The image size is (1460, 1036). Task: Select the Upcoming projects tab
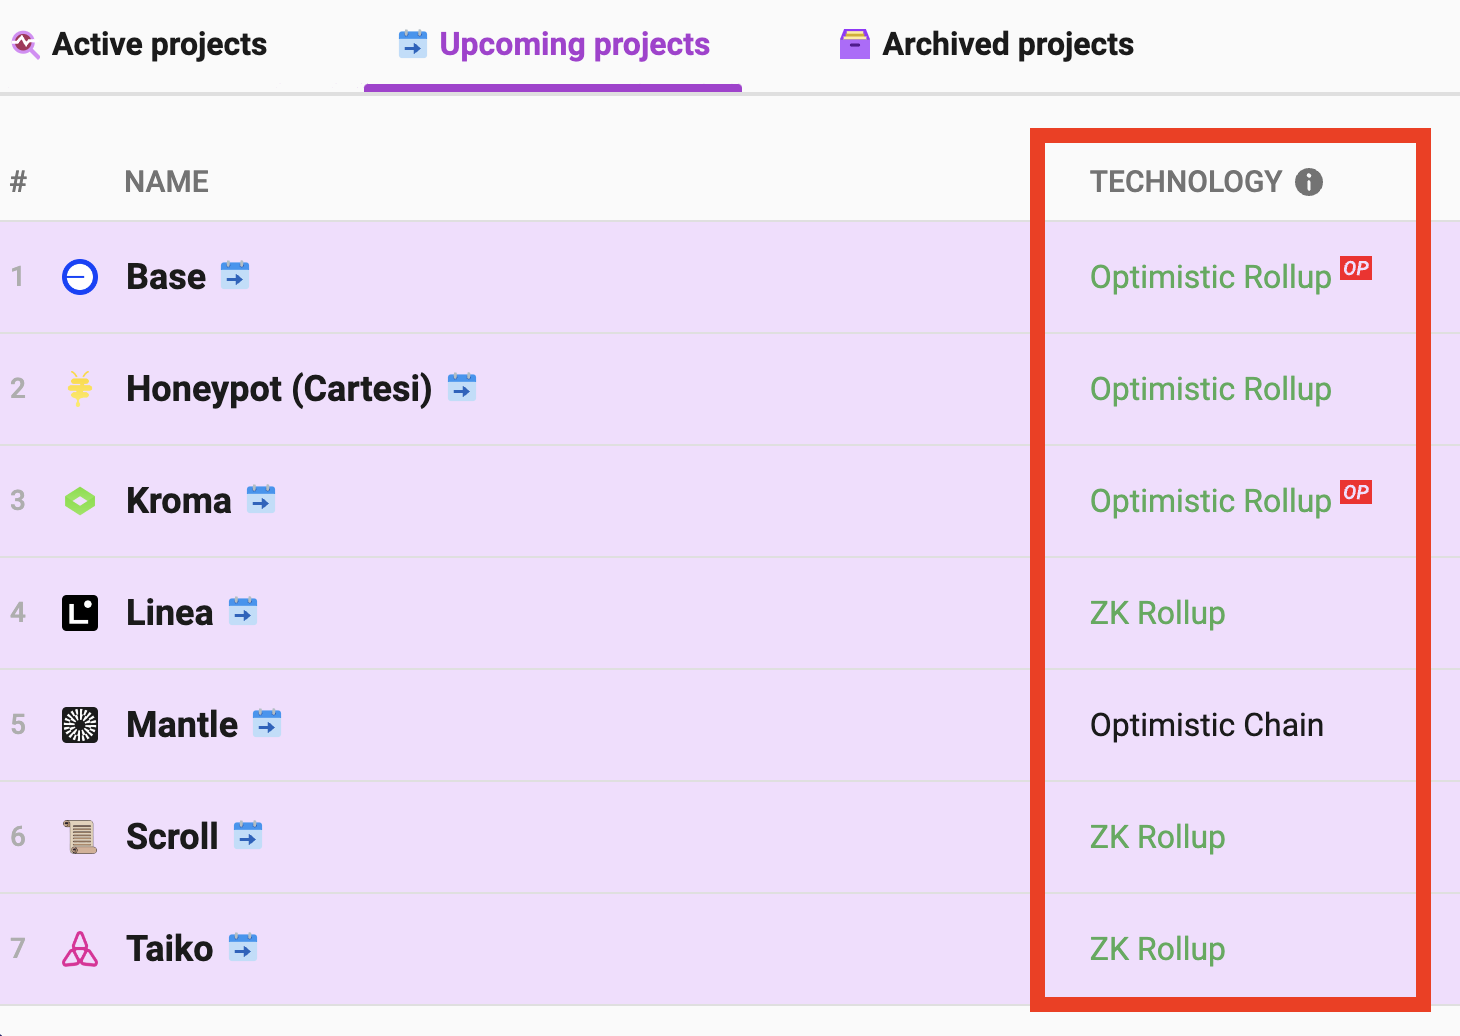554,45
